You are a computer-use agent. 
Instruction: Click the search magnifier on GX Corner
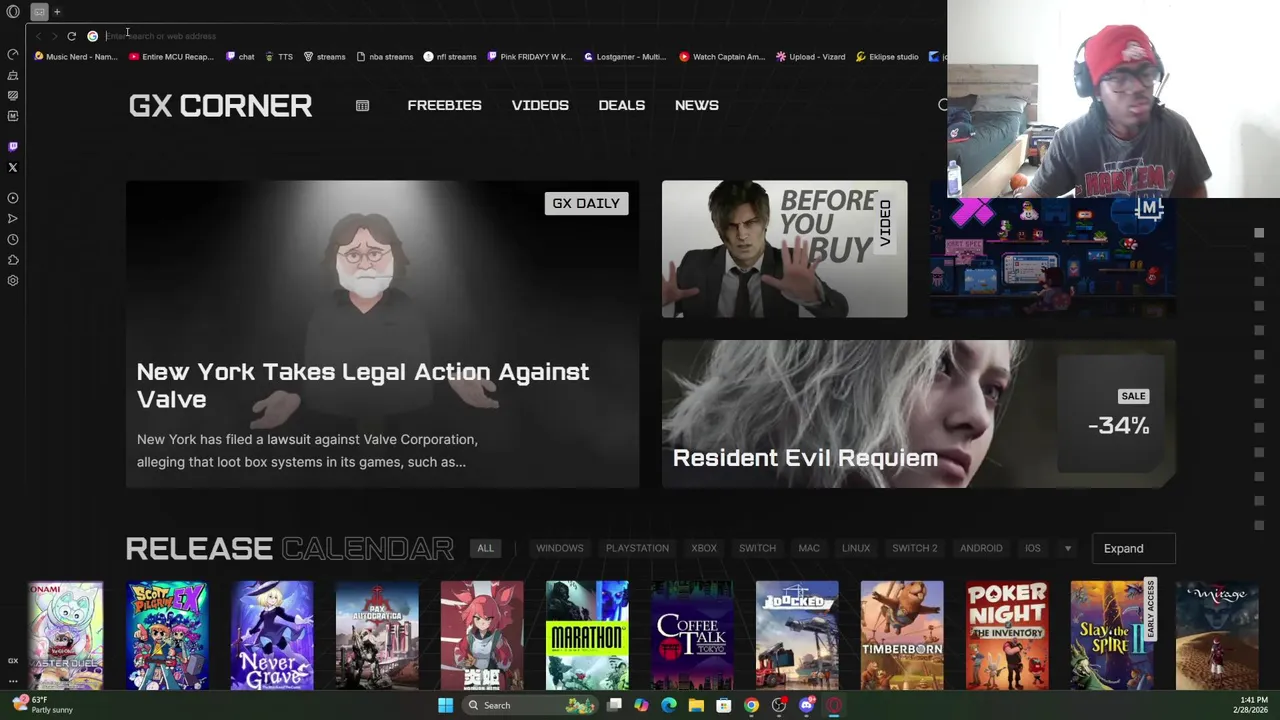(x=943, y=105)
